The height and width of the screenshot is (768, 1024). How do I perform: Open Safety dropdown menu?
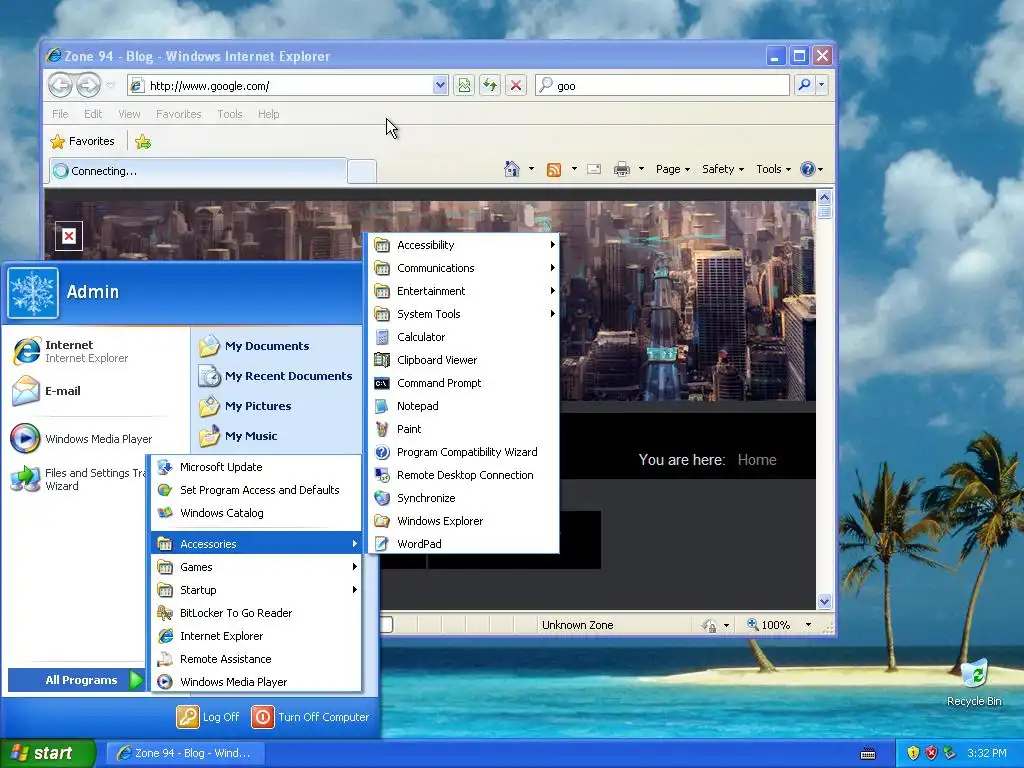(x=723, y=169)
